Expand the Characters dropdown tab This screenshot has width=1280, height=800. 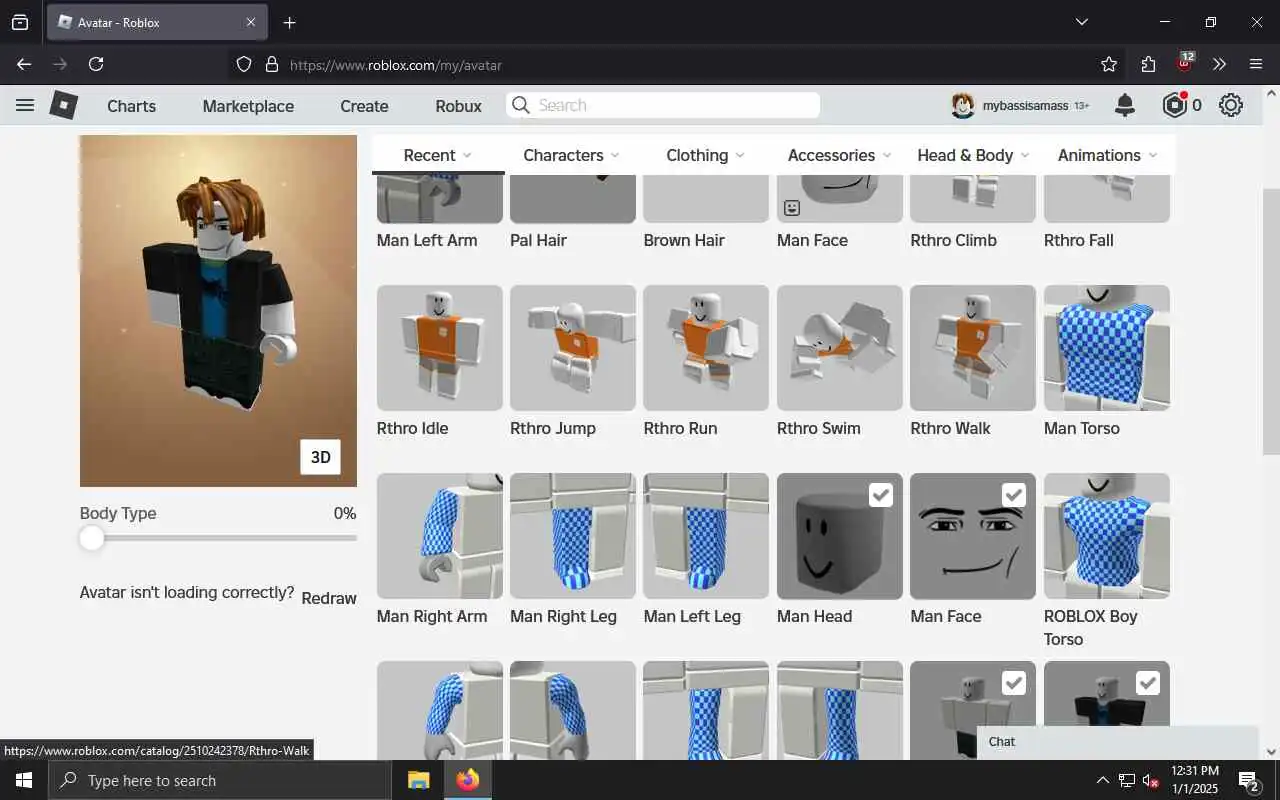pos(571,155)
